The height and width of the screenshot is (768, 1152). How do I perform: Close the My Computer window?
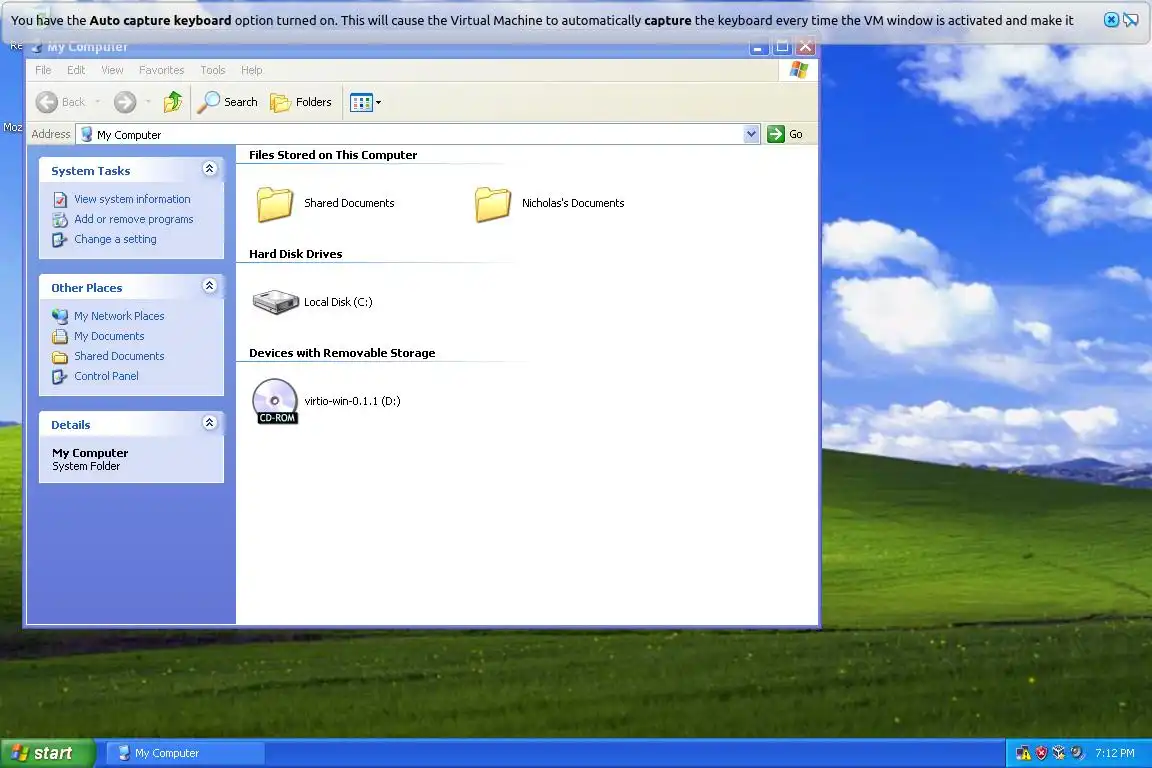click(x=806, y=47)
